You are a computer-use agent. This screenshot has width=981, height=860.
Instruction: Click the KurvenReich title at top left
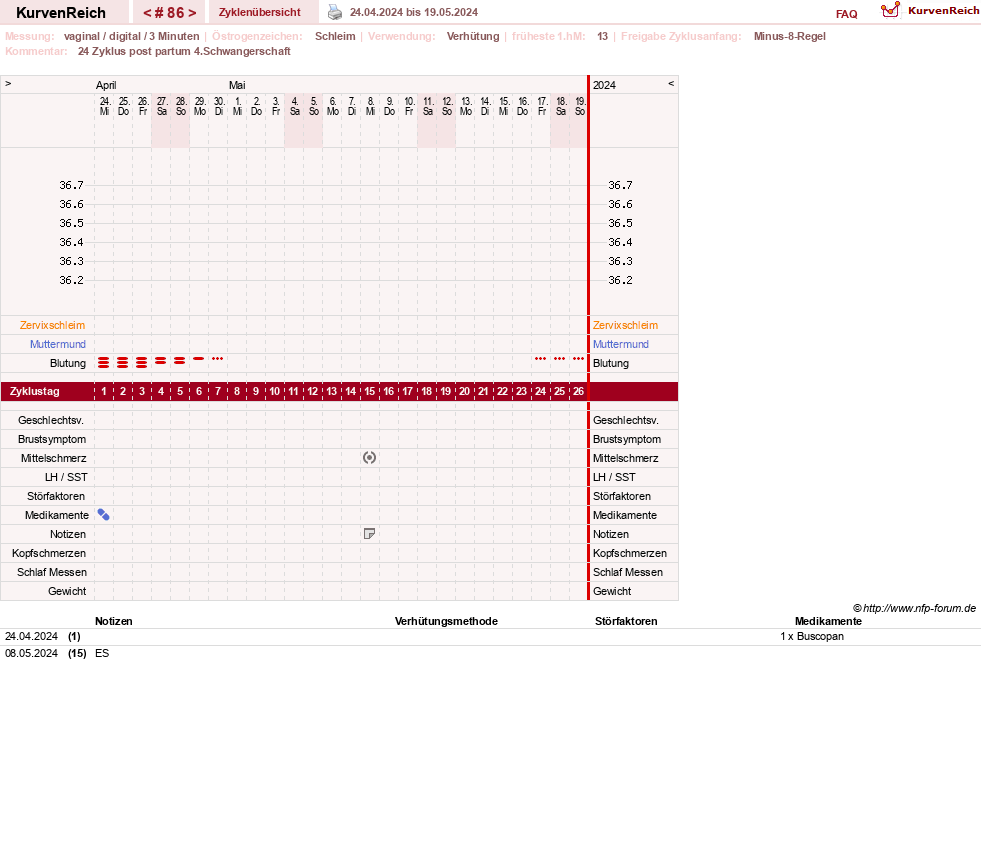pos(61,13)
